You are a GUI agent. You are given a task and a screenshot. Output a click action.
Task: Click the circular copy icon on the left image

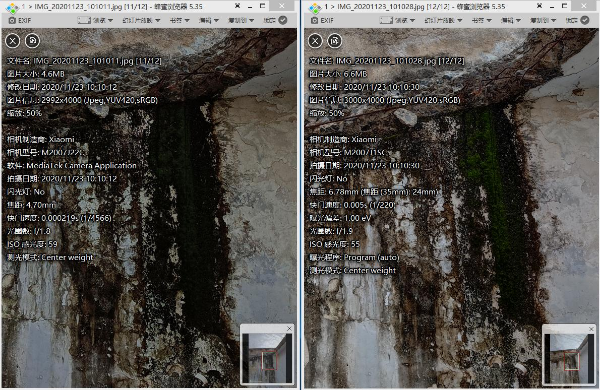pyautogui.click(x=32, y=41)
